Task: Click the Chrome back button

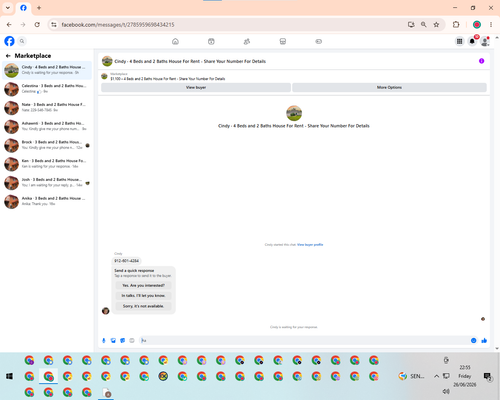Action: coord(9,25)
